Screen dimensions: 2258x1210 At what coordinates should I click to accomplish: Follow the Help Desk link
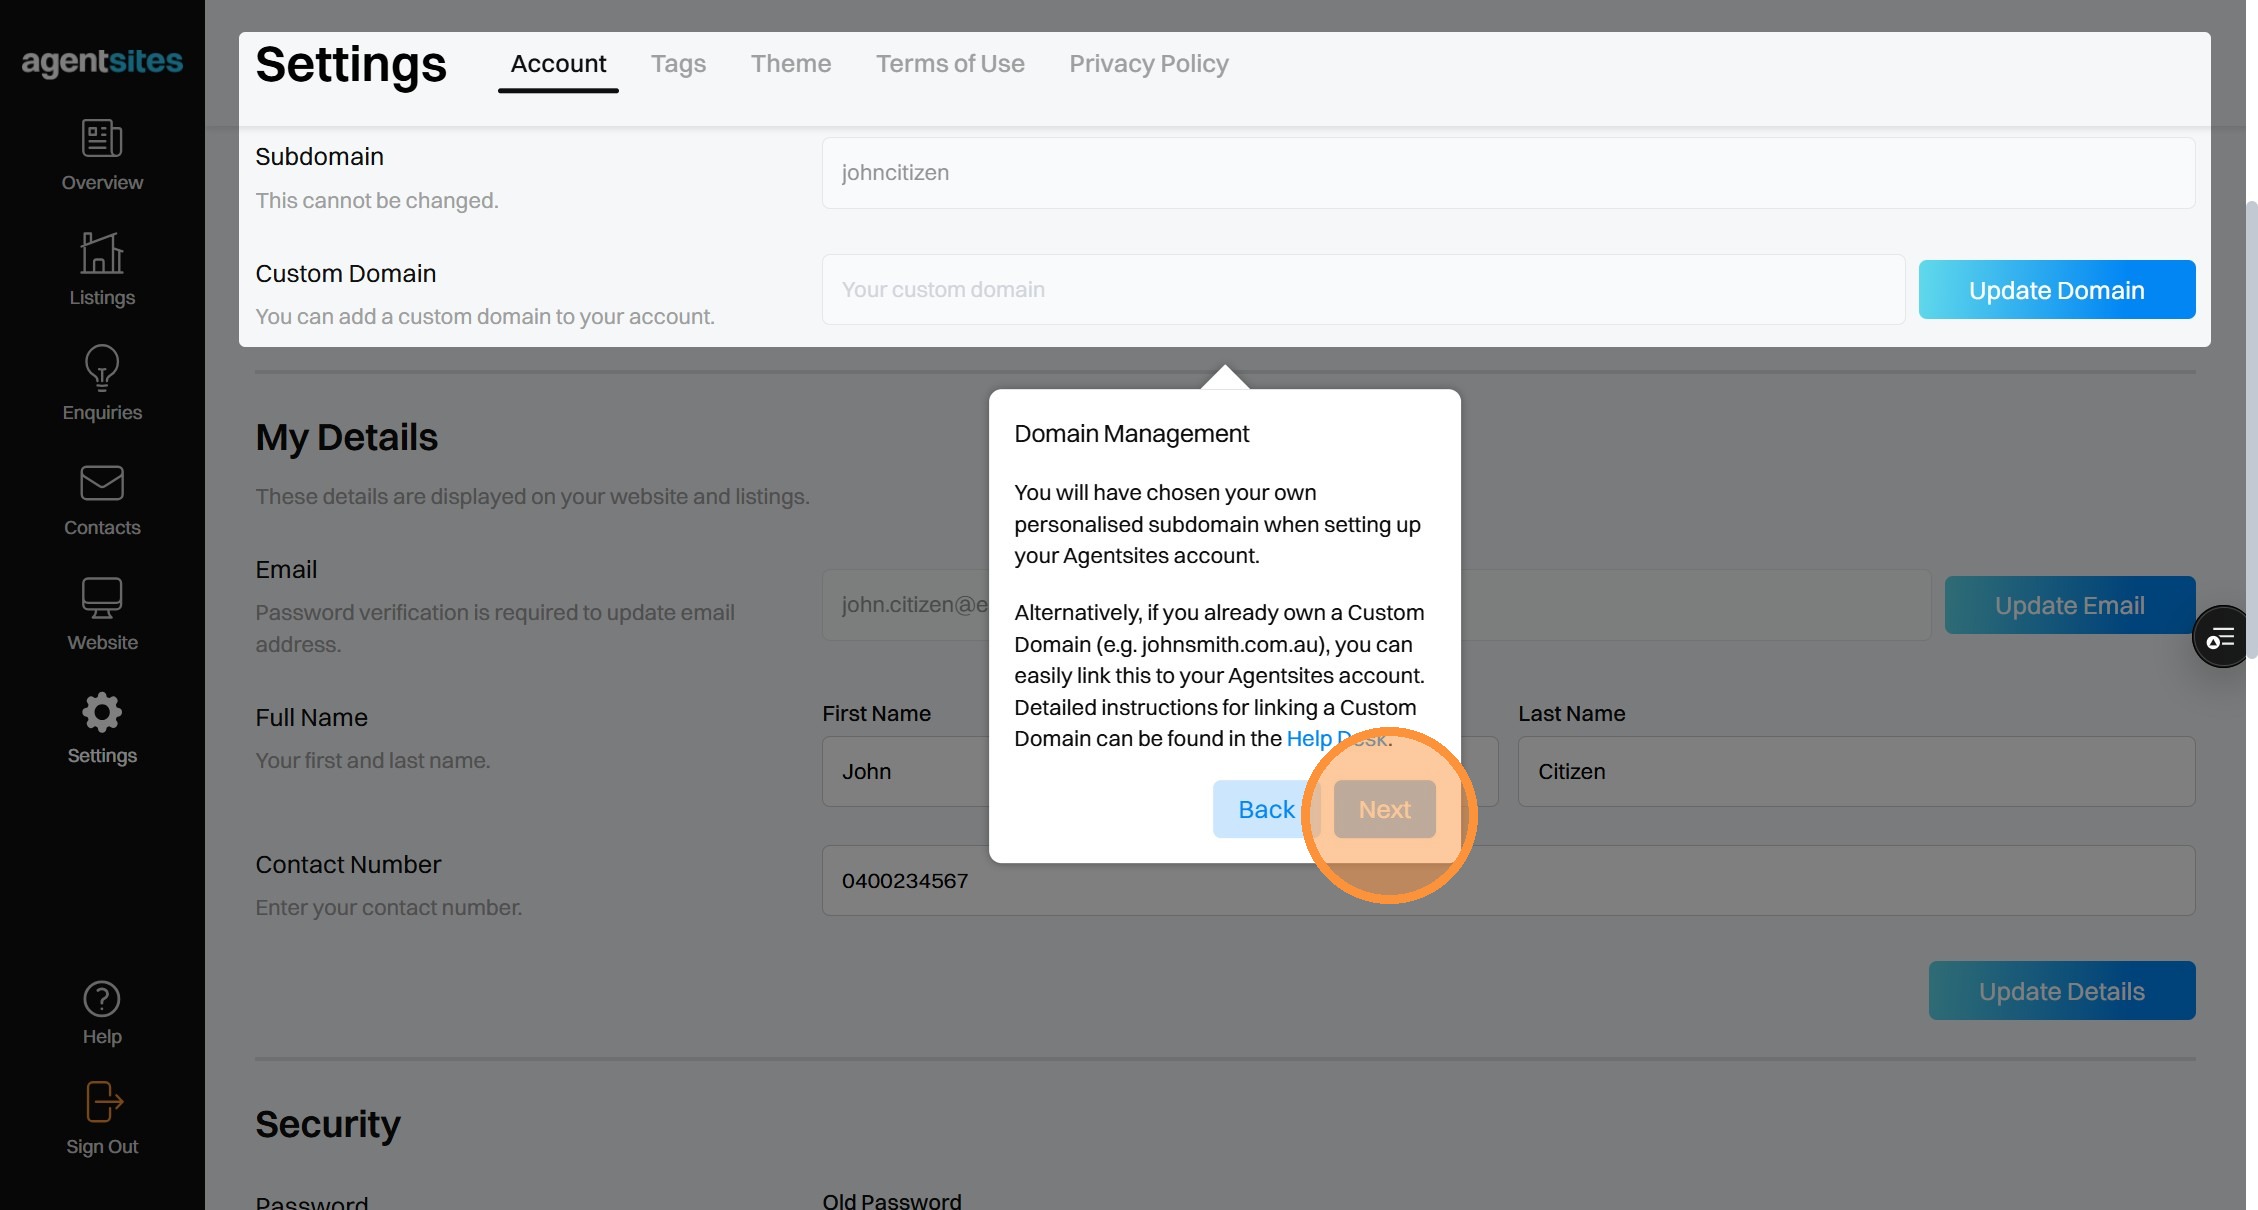(x=1309, y=739)
